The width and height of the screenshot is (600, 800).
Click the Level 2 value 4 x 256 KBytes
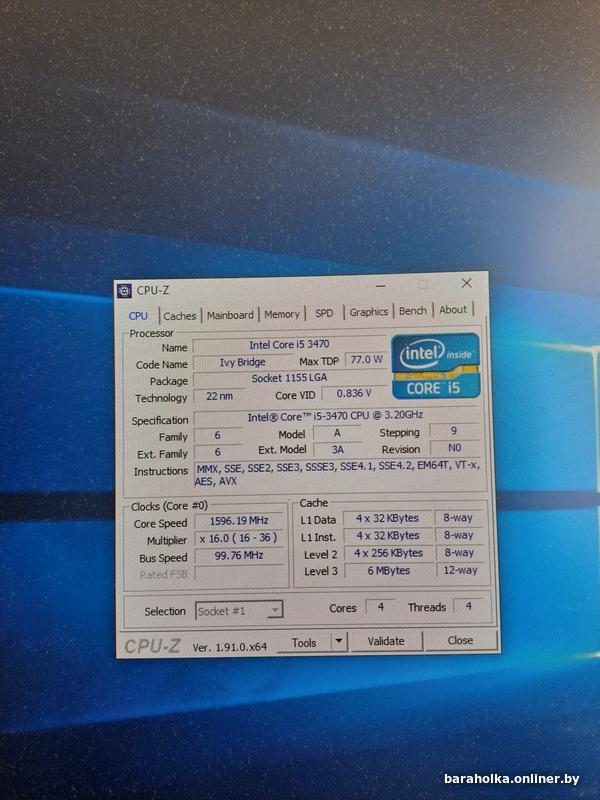388,553
